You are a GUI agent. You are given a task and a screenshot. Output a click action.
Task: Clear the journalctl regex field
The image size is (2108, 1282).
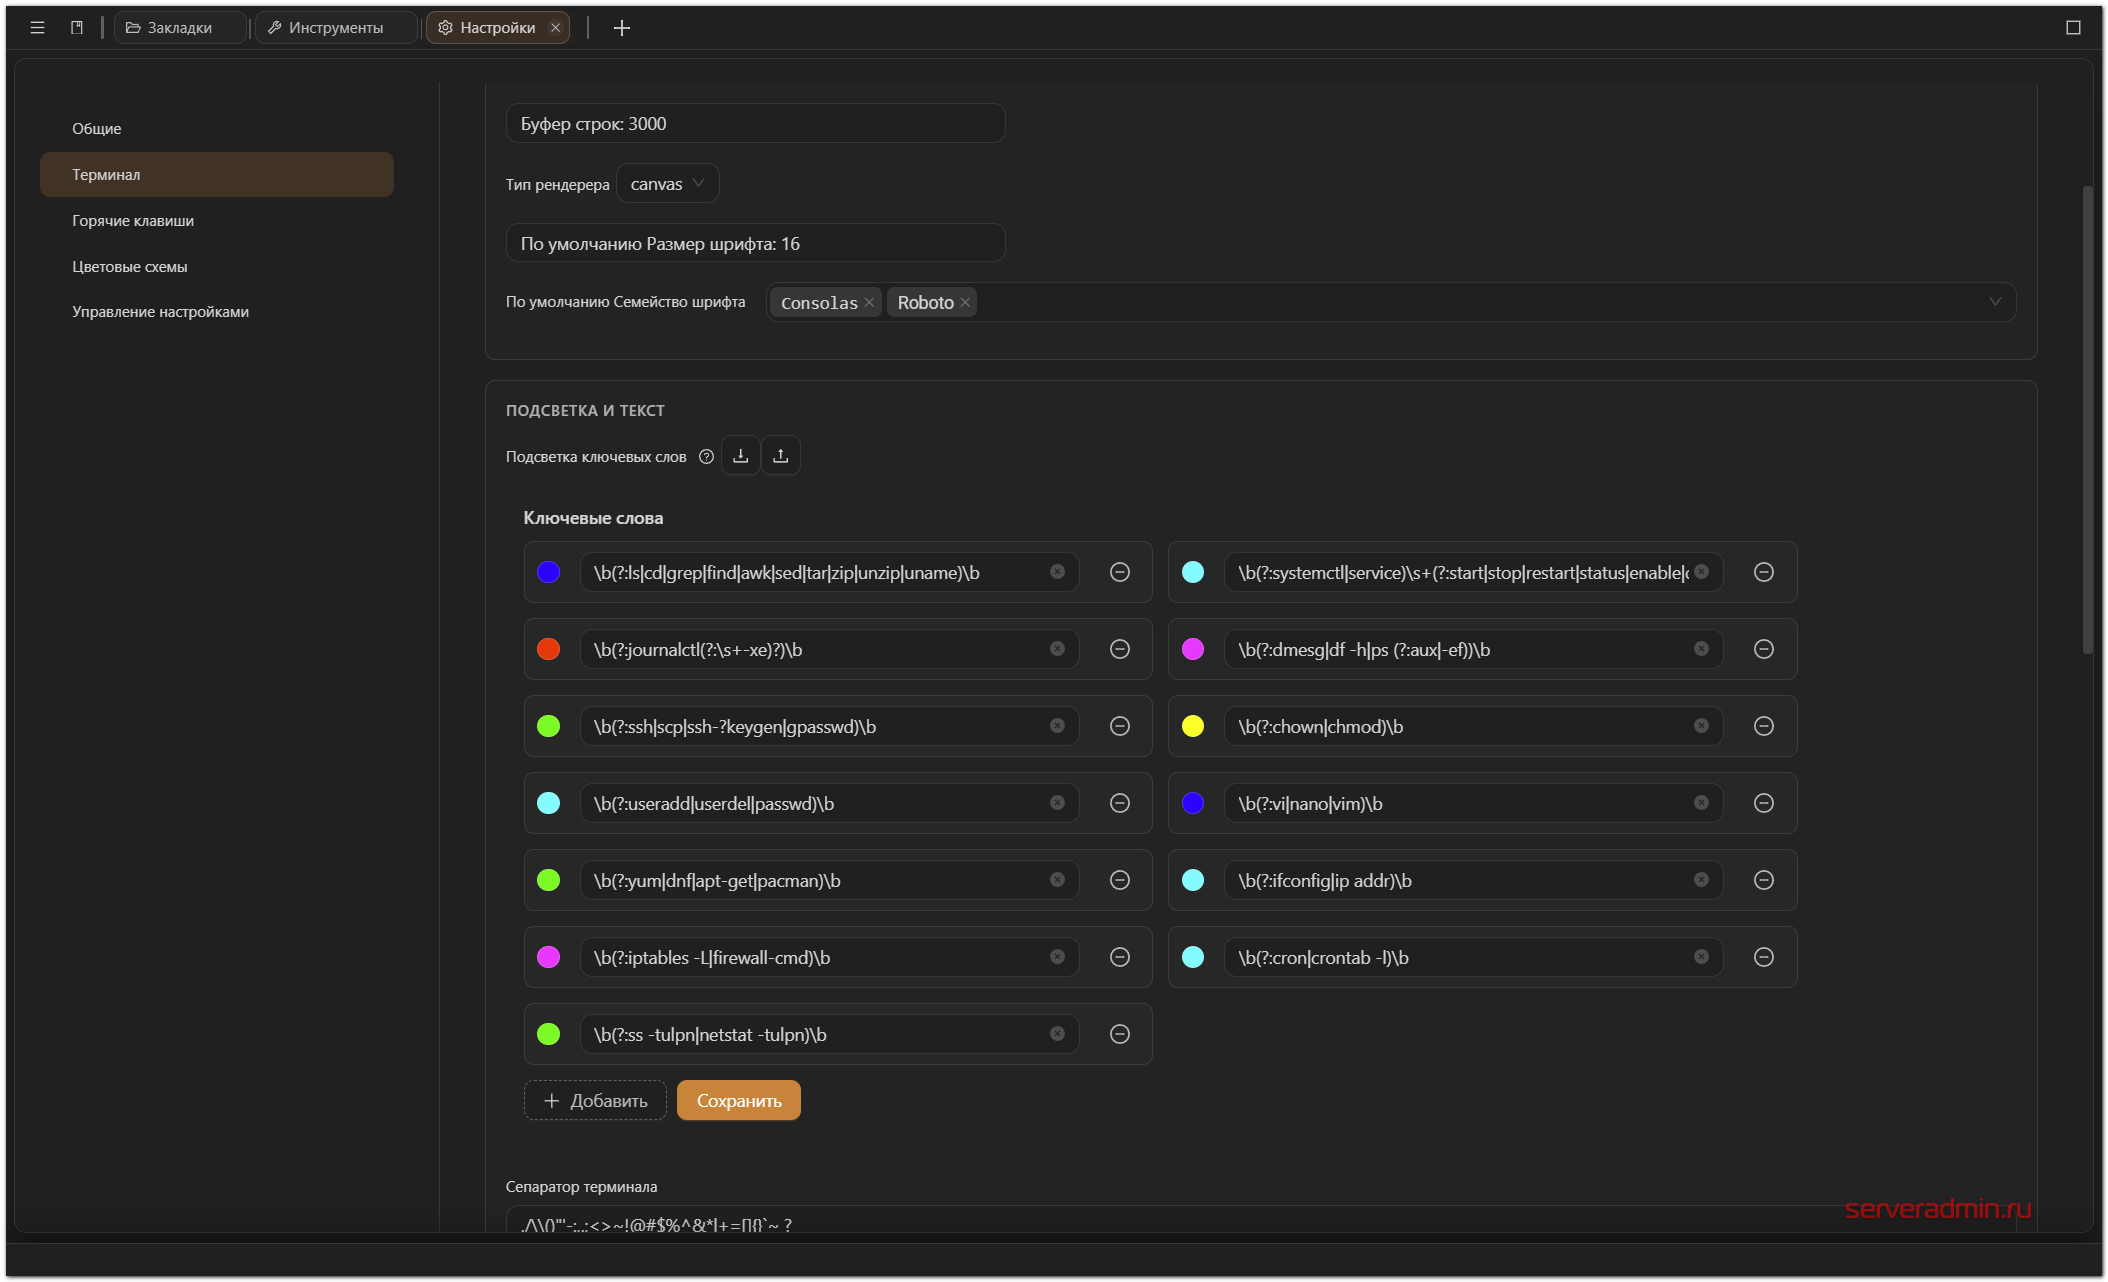point(1057,649)
